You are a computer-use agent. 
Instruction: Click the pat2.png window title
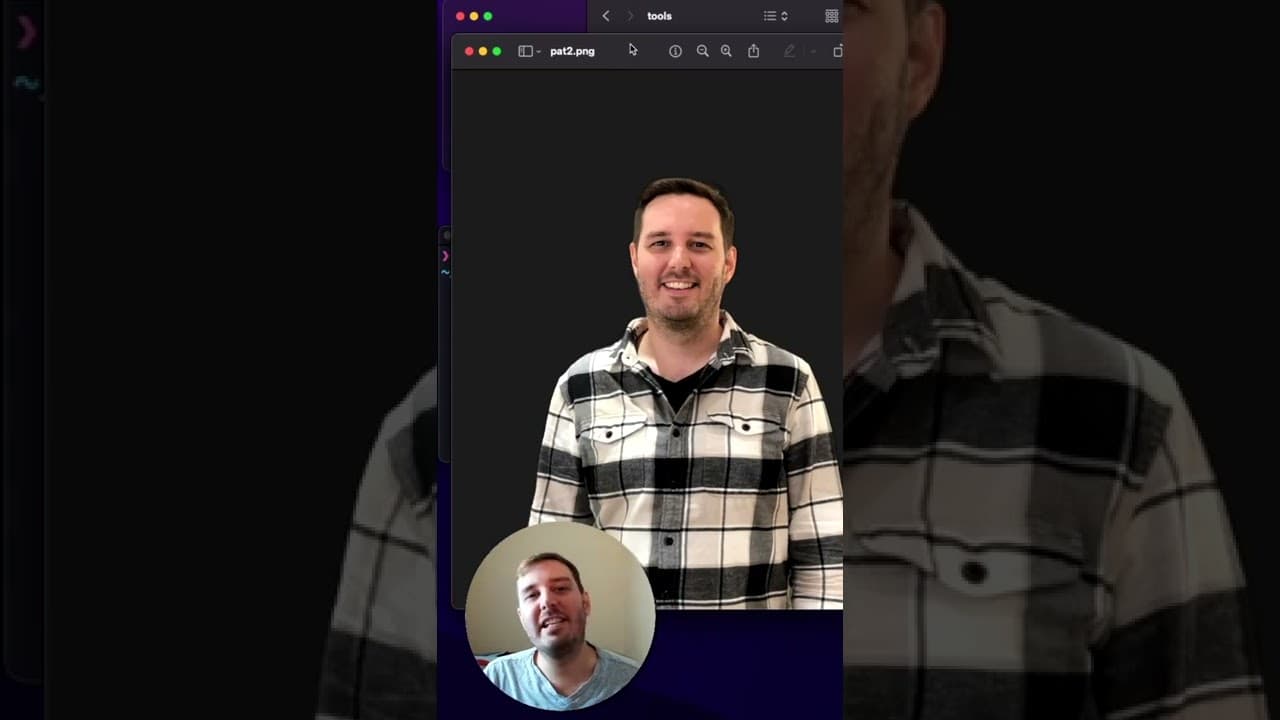tap(572, 51)
